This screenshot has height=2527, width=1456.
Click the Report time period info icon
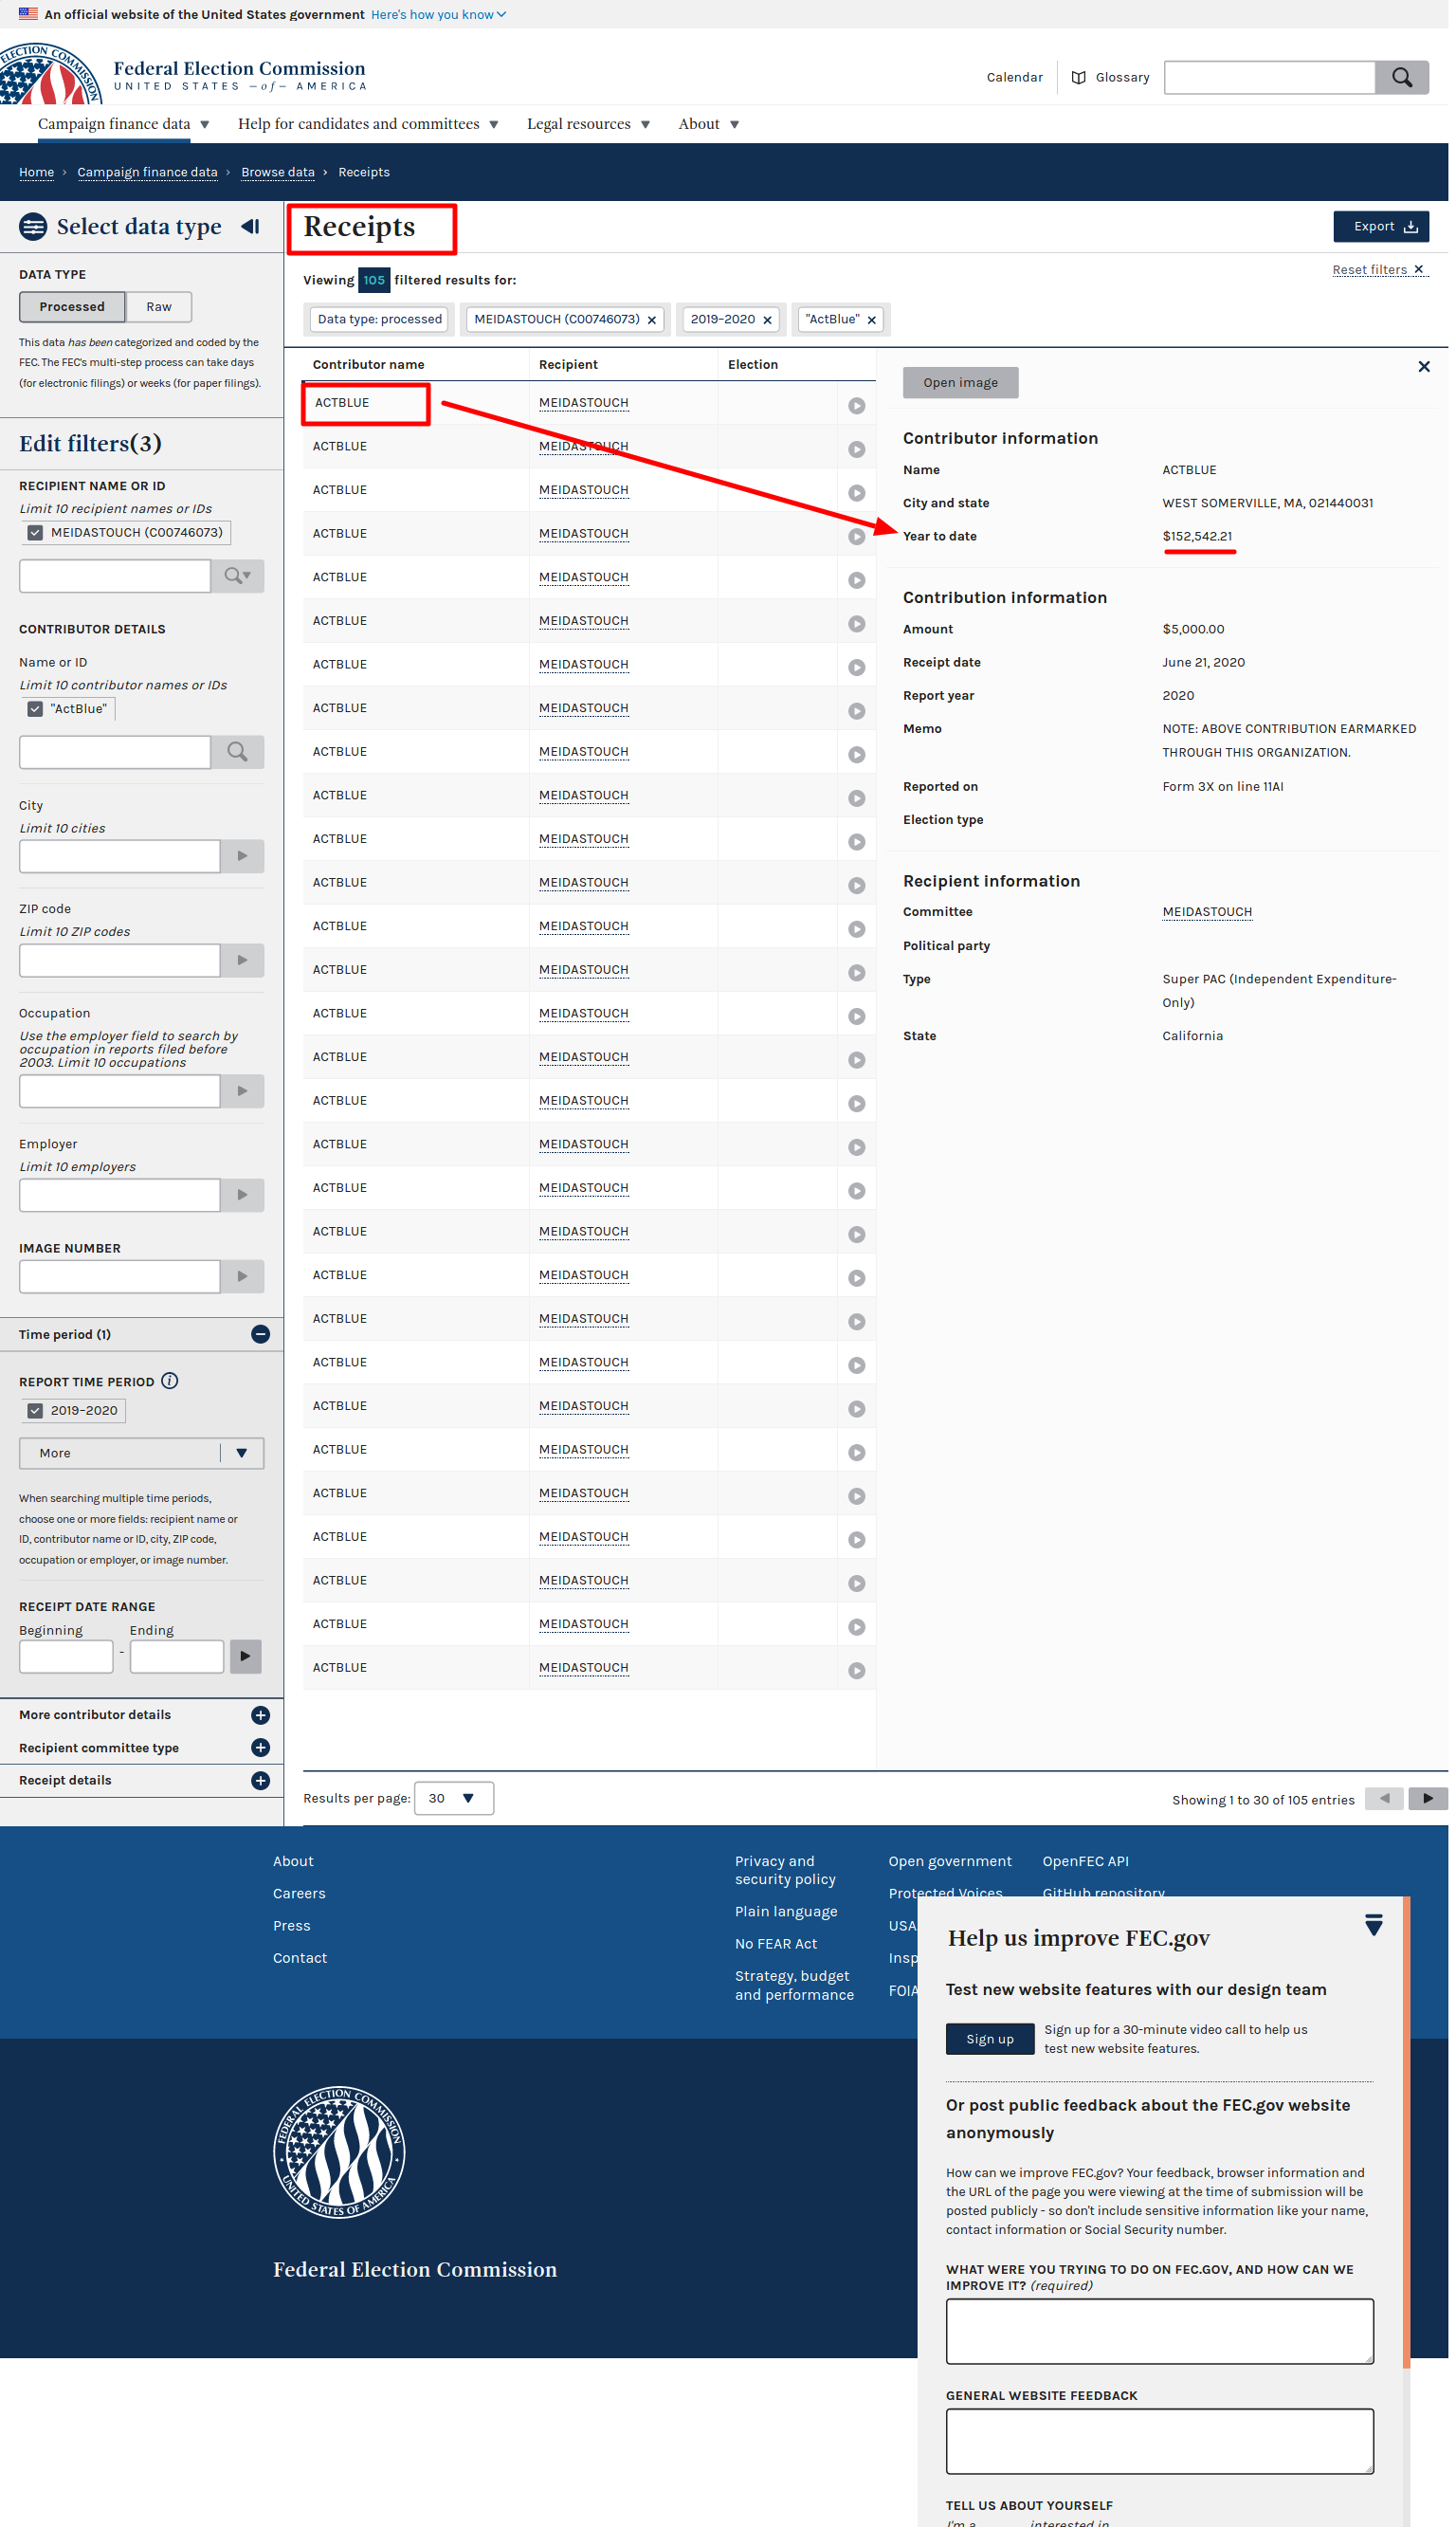coord(170,1381)
